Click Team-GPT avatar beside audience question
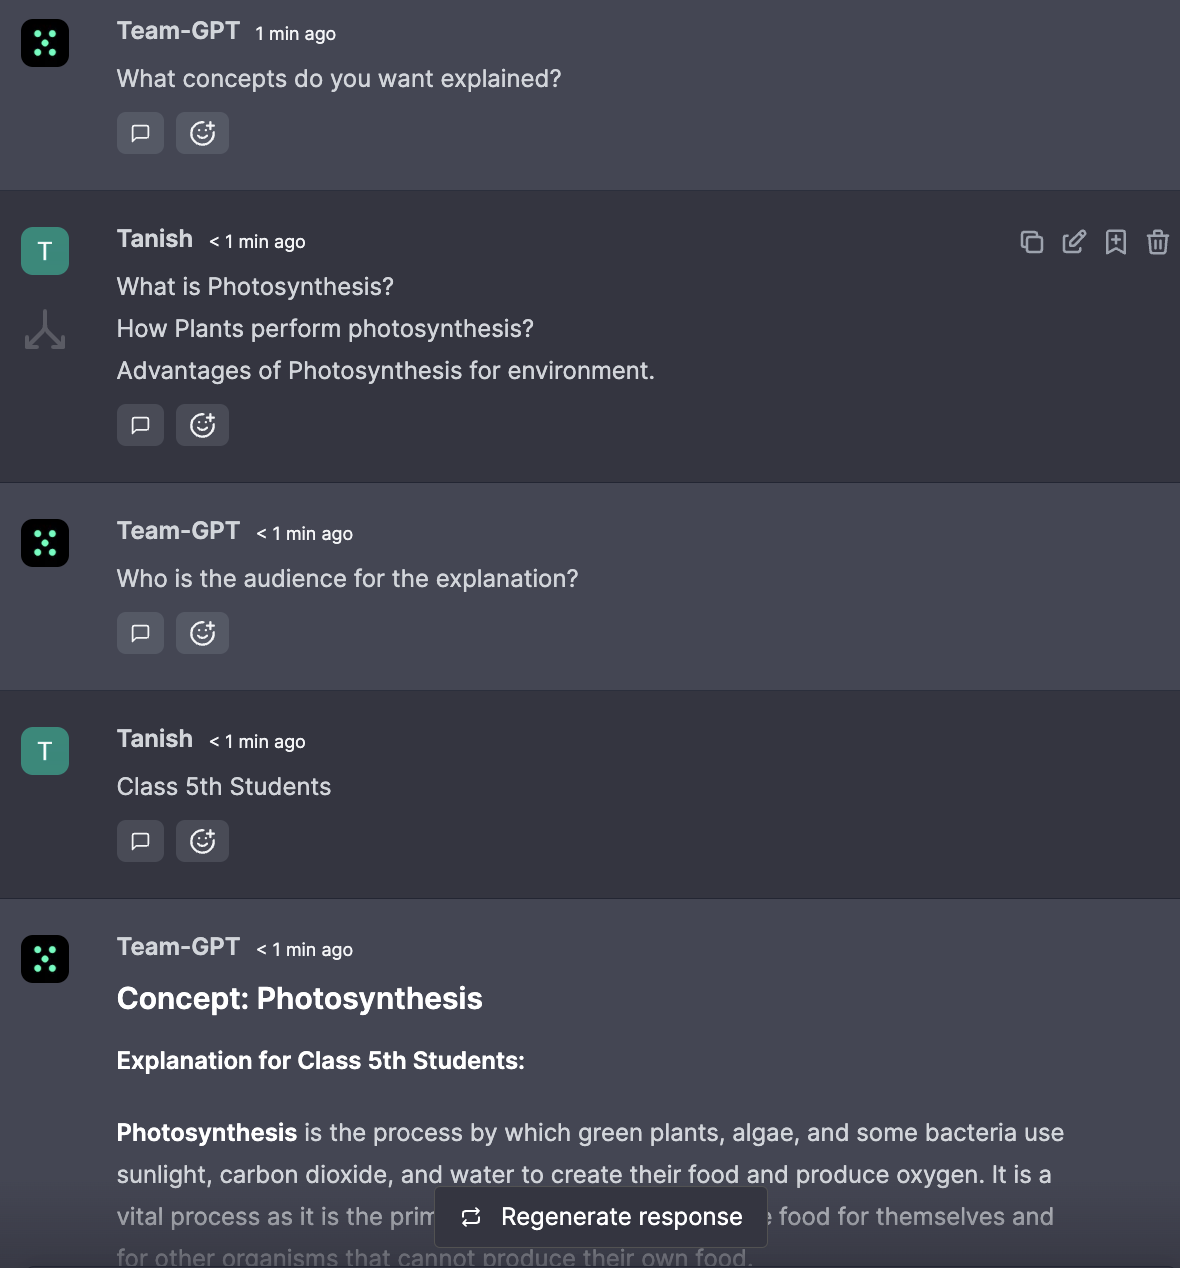 click(x=45, y=543)
